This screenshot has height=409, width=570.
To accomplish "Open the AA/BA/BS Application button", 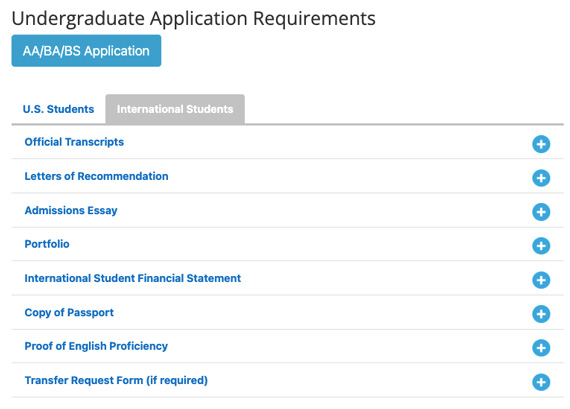I will click(x=86, y=51).
